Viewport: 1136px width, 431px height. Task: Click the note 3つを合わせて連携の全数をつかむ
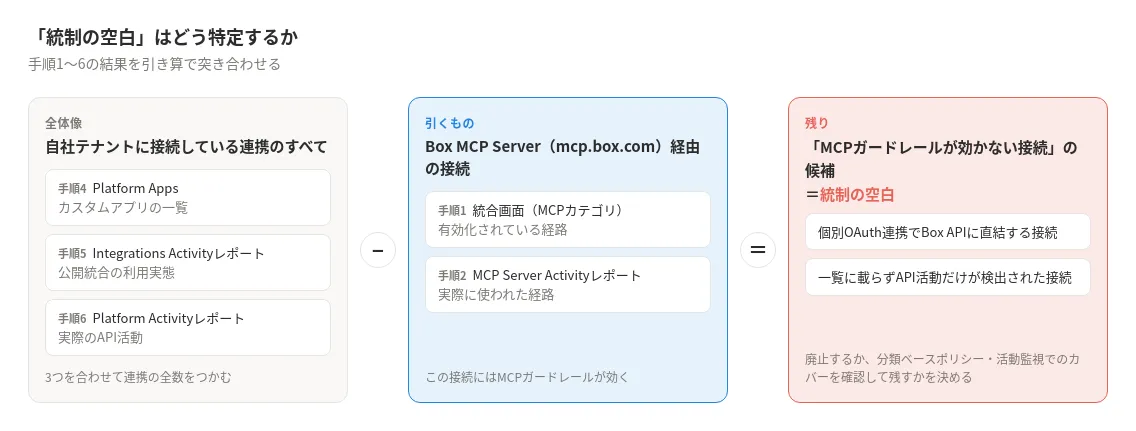click(x=138, y=377)
